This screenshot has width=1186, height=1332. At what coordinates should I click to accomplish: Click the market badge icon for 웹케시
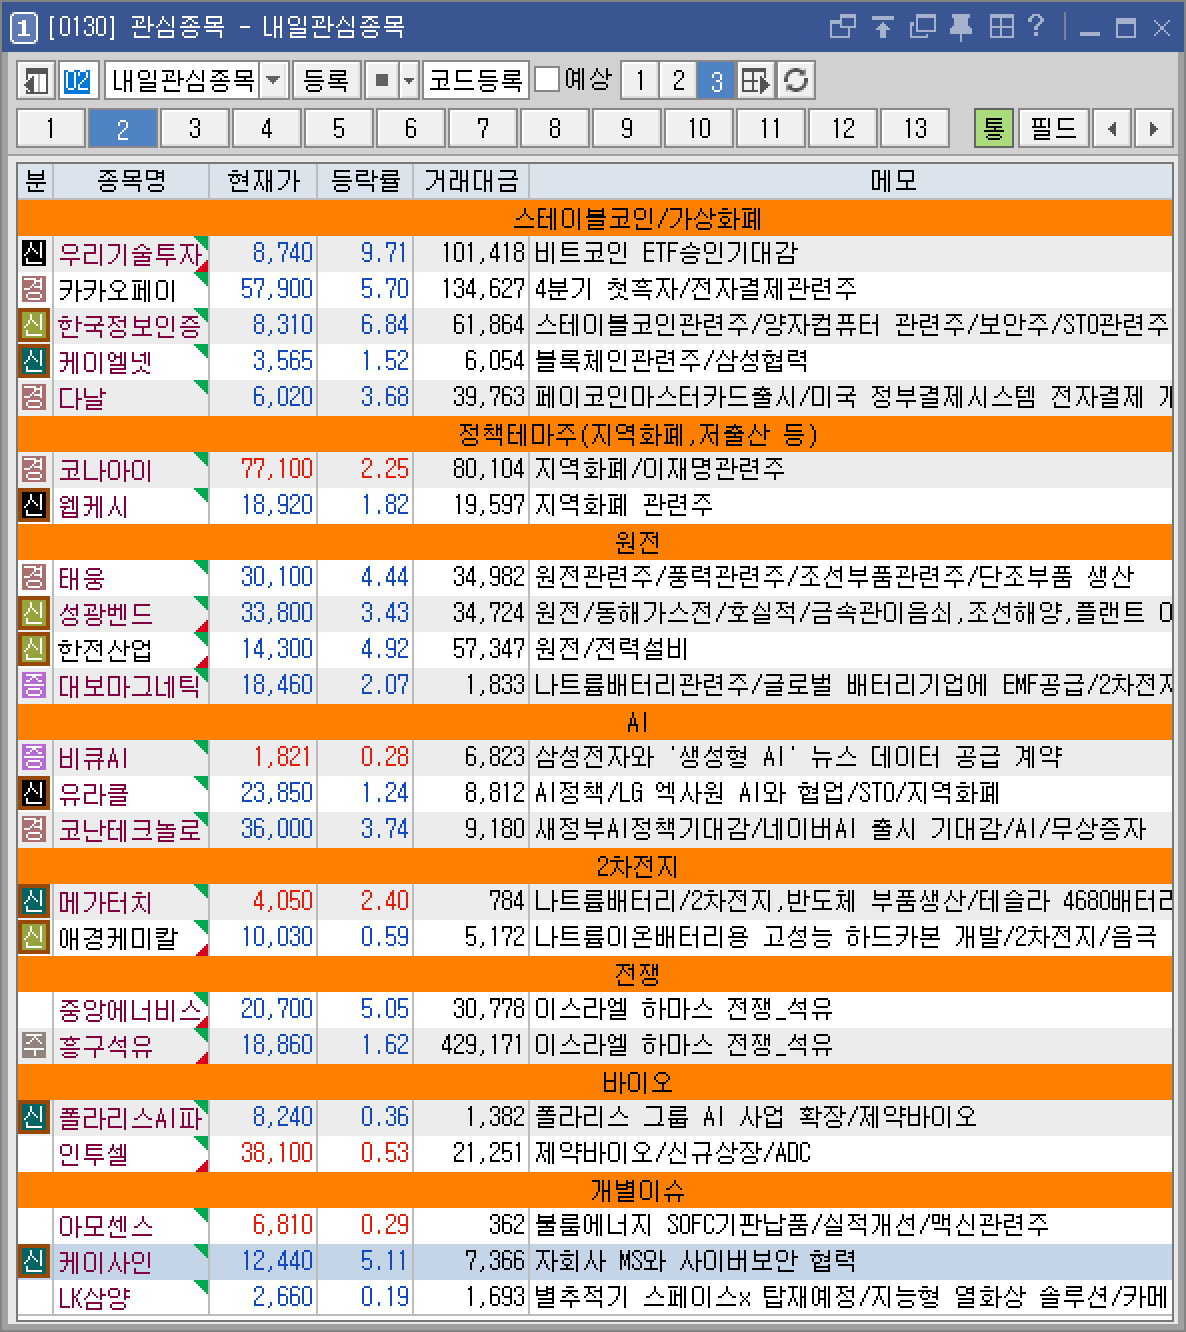(x=34, y=505)
